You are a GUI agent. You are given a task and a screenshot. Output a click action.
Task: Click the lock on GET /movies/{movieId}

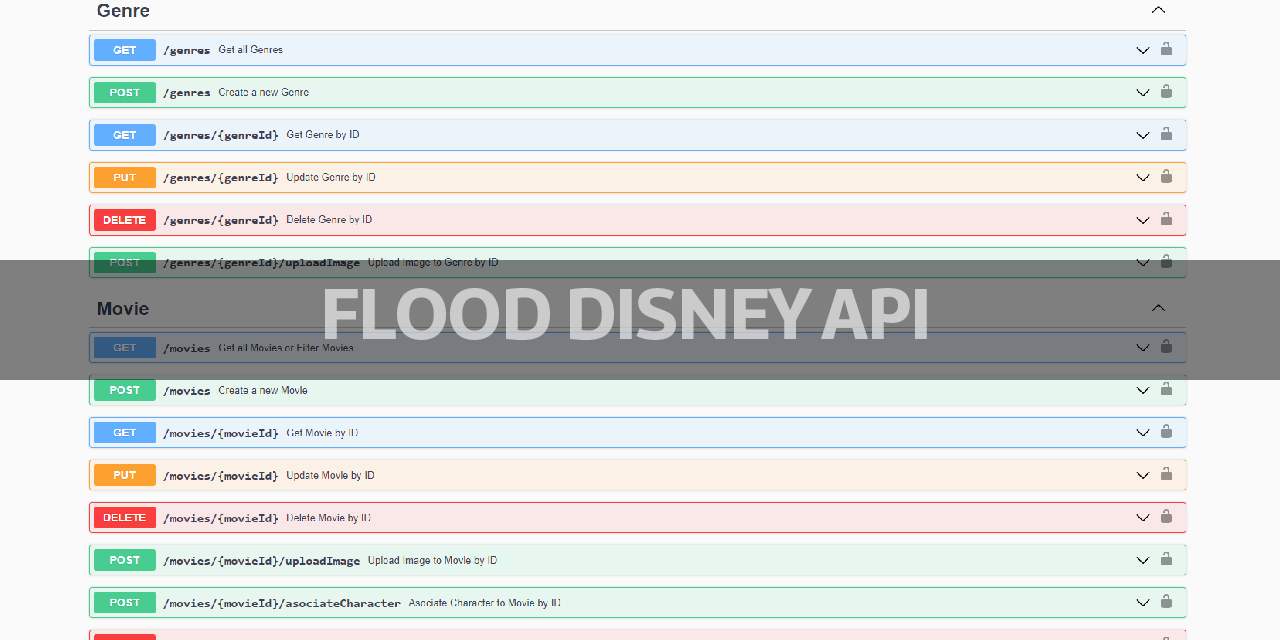(x=1166, y=432)
